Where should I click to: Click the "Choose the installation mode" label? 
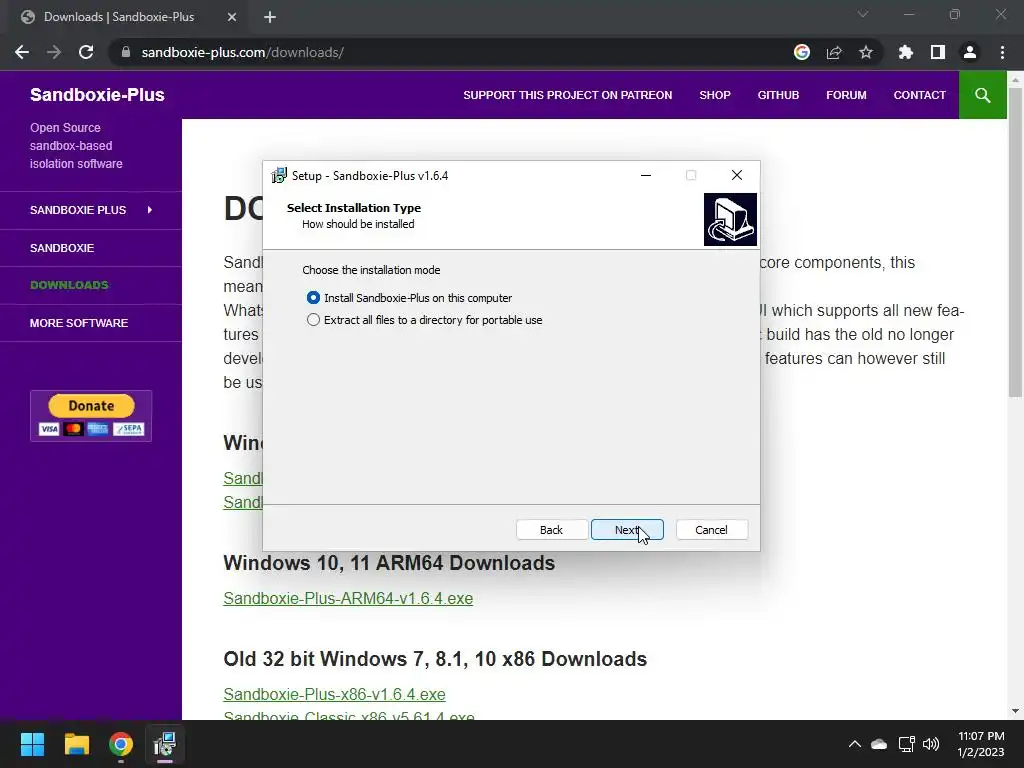371,270
